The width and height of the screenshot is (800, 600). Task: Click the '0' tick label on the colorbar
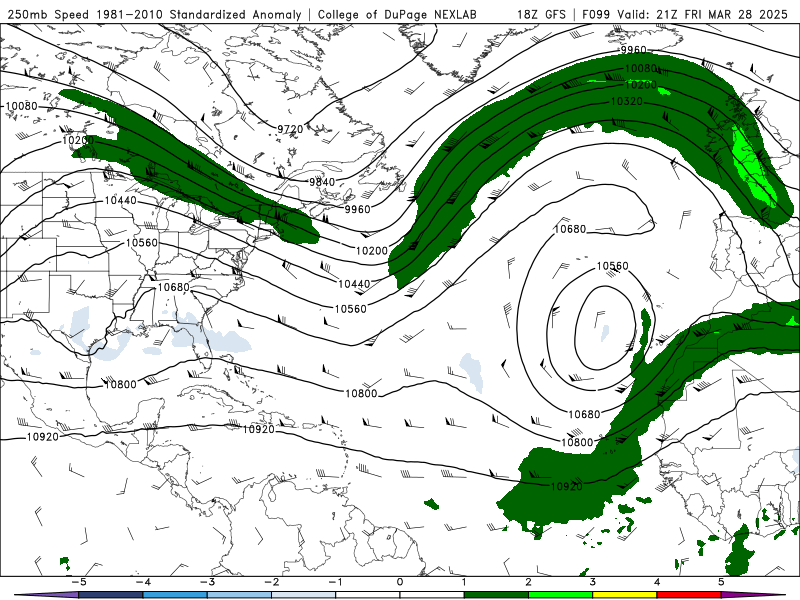click(399, 582)
